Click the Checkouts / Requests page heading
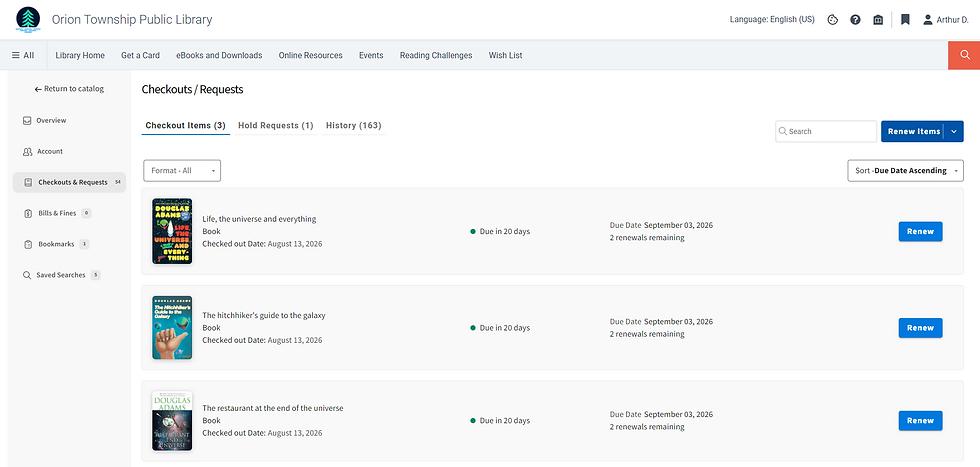Screen dimensions: 980x467 pyautogui.click(x=192, y=89)
